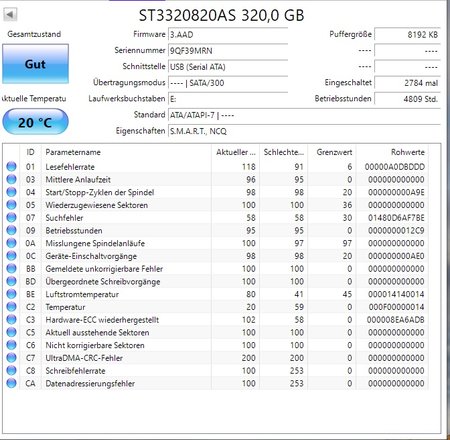Click the Firmware field showing 3.AAD
Screen dimensions: 450x440
[228, 34]
